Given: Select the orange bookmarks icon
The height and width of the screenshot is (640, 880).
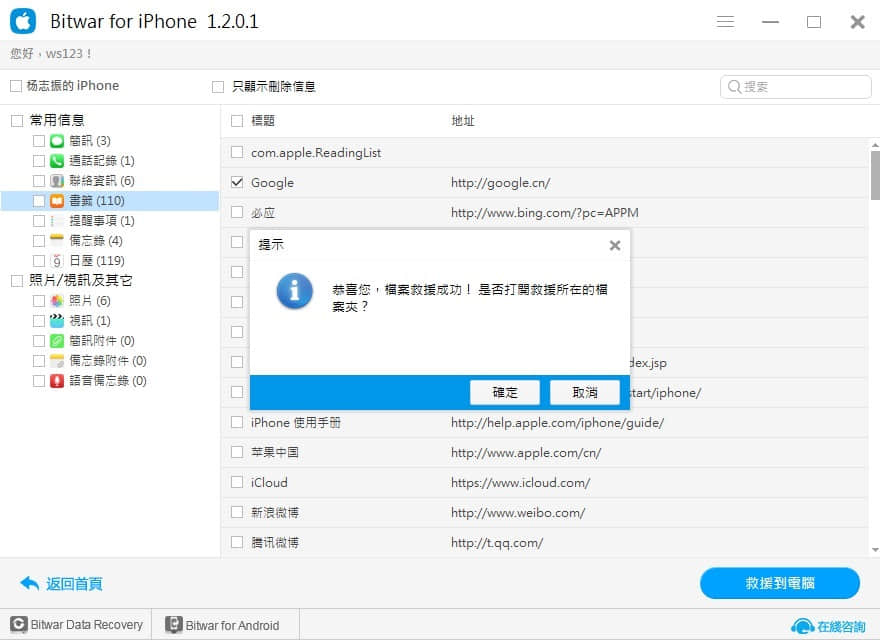Looking at the screenshot, I should pyautogui.click(x=57, y=201).
